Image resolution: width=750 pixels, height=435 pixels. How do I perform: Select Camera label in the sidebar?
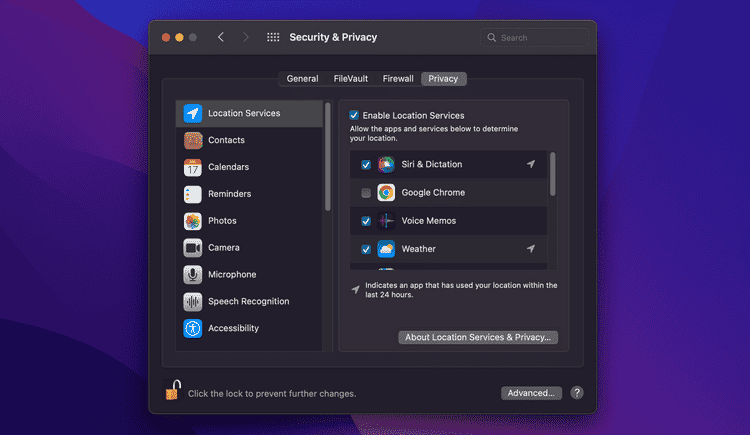point(224,247)
